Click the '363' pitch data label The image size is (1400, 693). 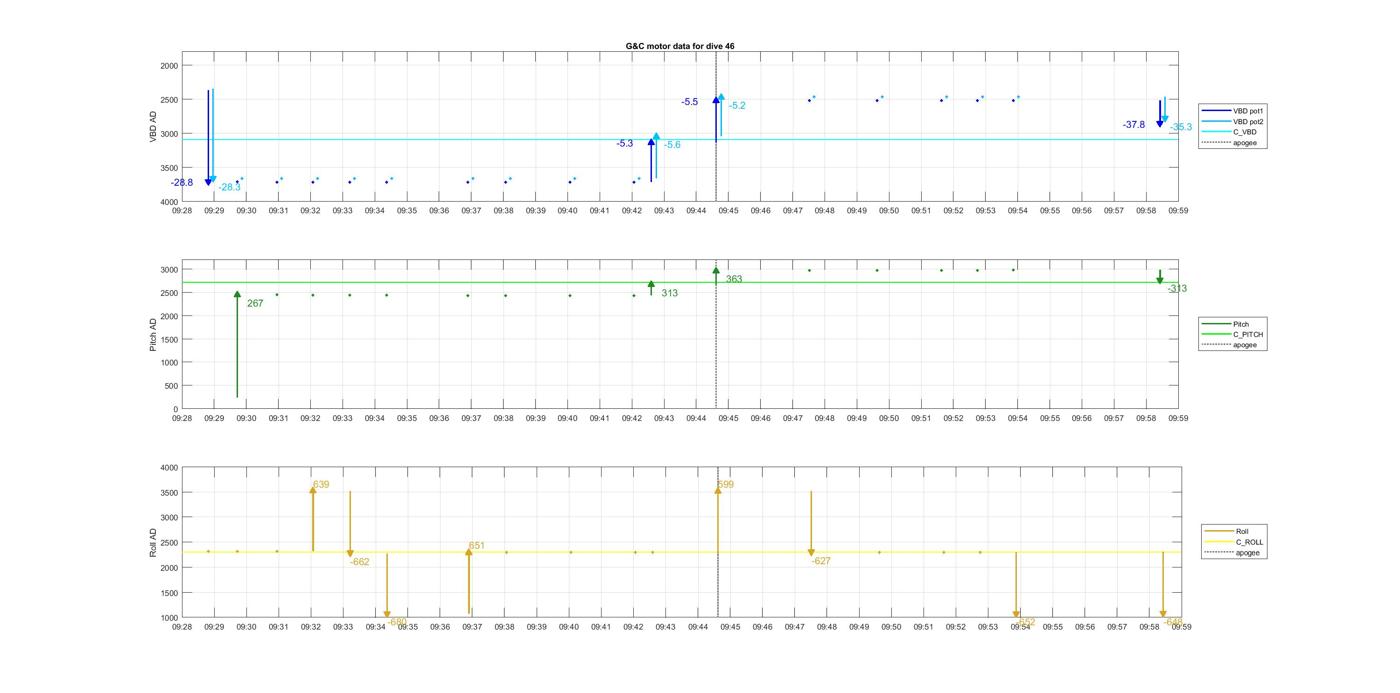click(734, 279)
